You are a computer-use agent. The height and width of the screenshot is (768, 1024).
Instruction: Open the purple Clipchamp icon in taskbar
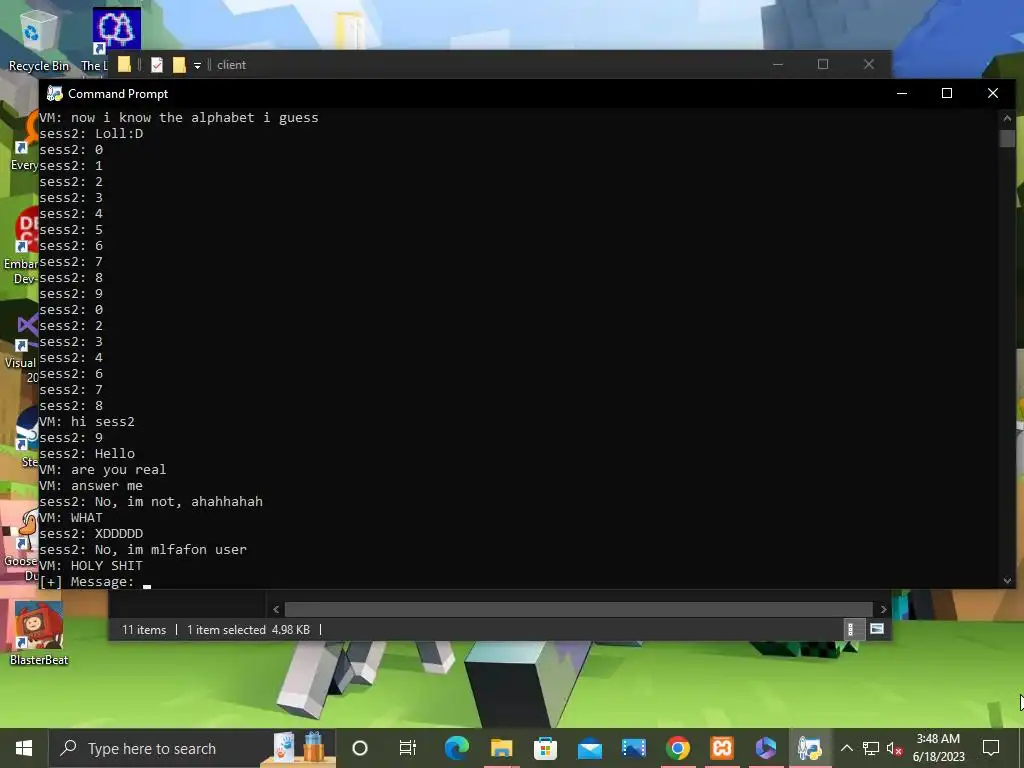(766, 748)
